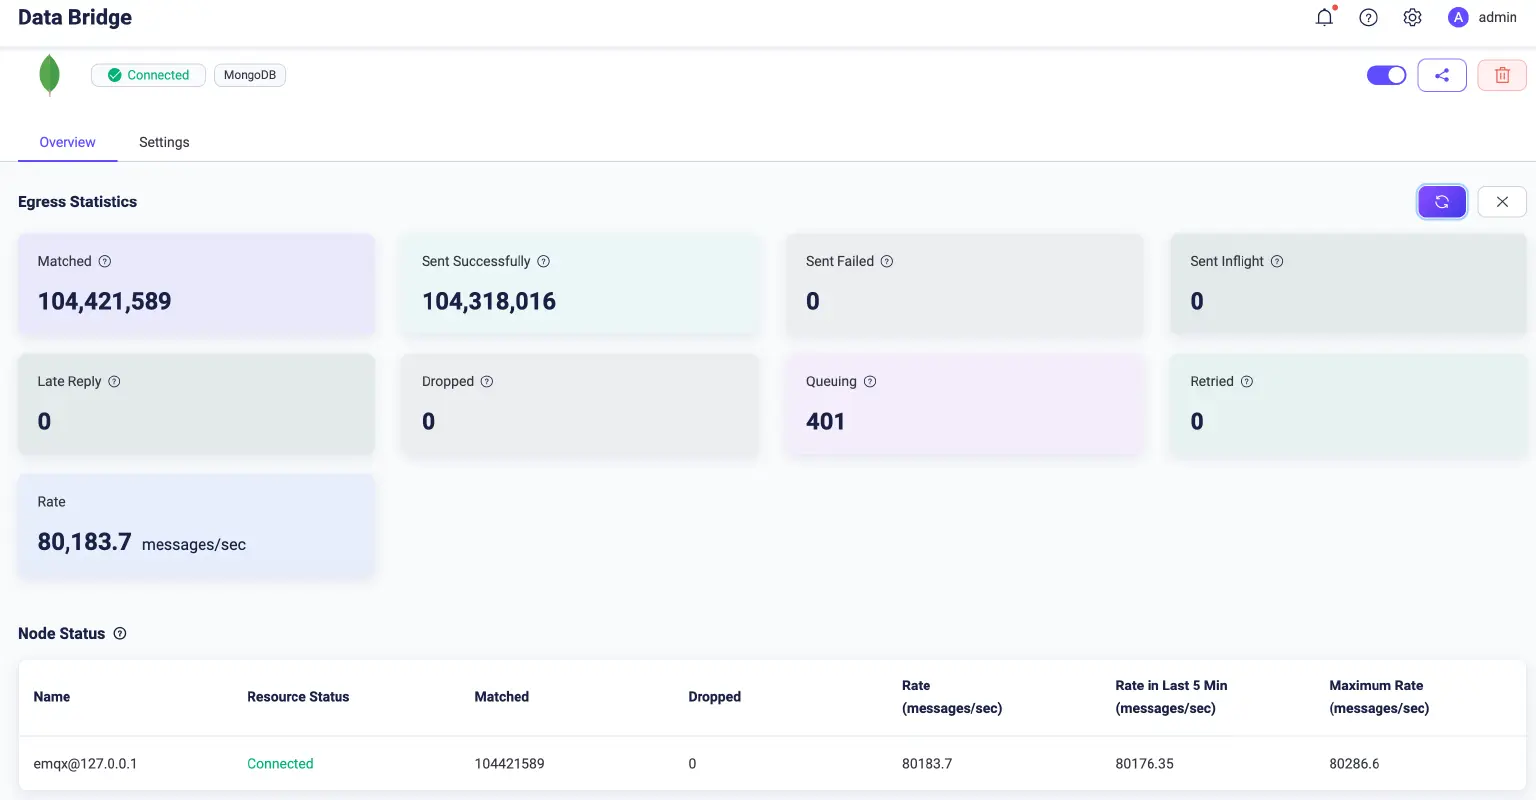Image resolution: width=1536 pixels, height=800 pixels.
Task: Click the share bridge icon button
Action: [1441, 75]
